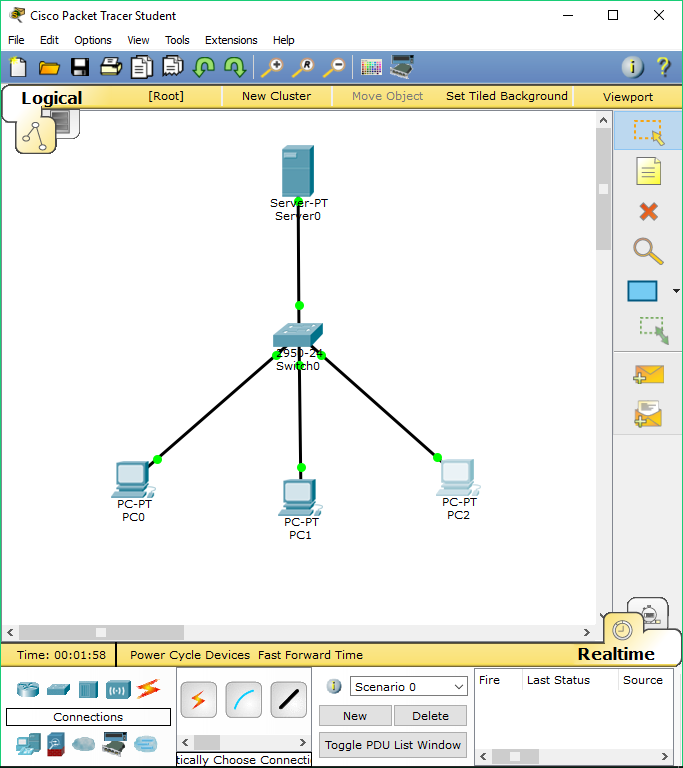The height and width of the screenshot is (768, 683).
Task: Select the Custom Made Devices category
Action: point(114,744)
